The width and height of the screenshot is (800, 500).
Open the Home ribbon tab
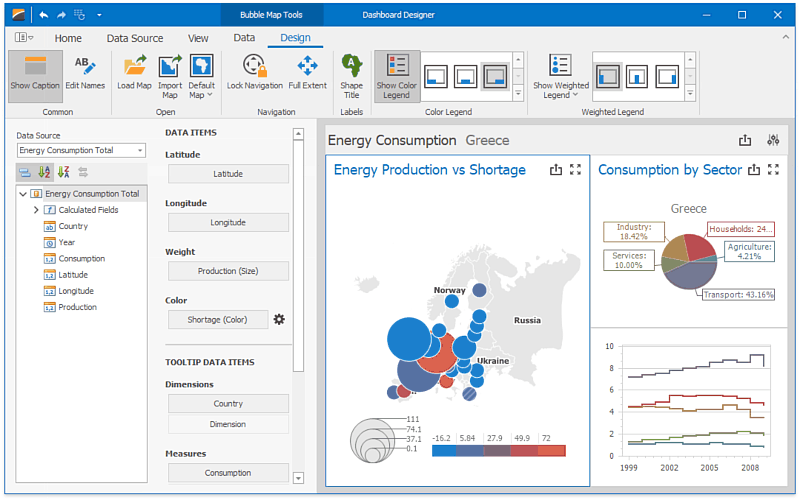68,38
